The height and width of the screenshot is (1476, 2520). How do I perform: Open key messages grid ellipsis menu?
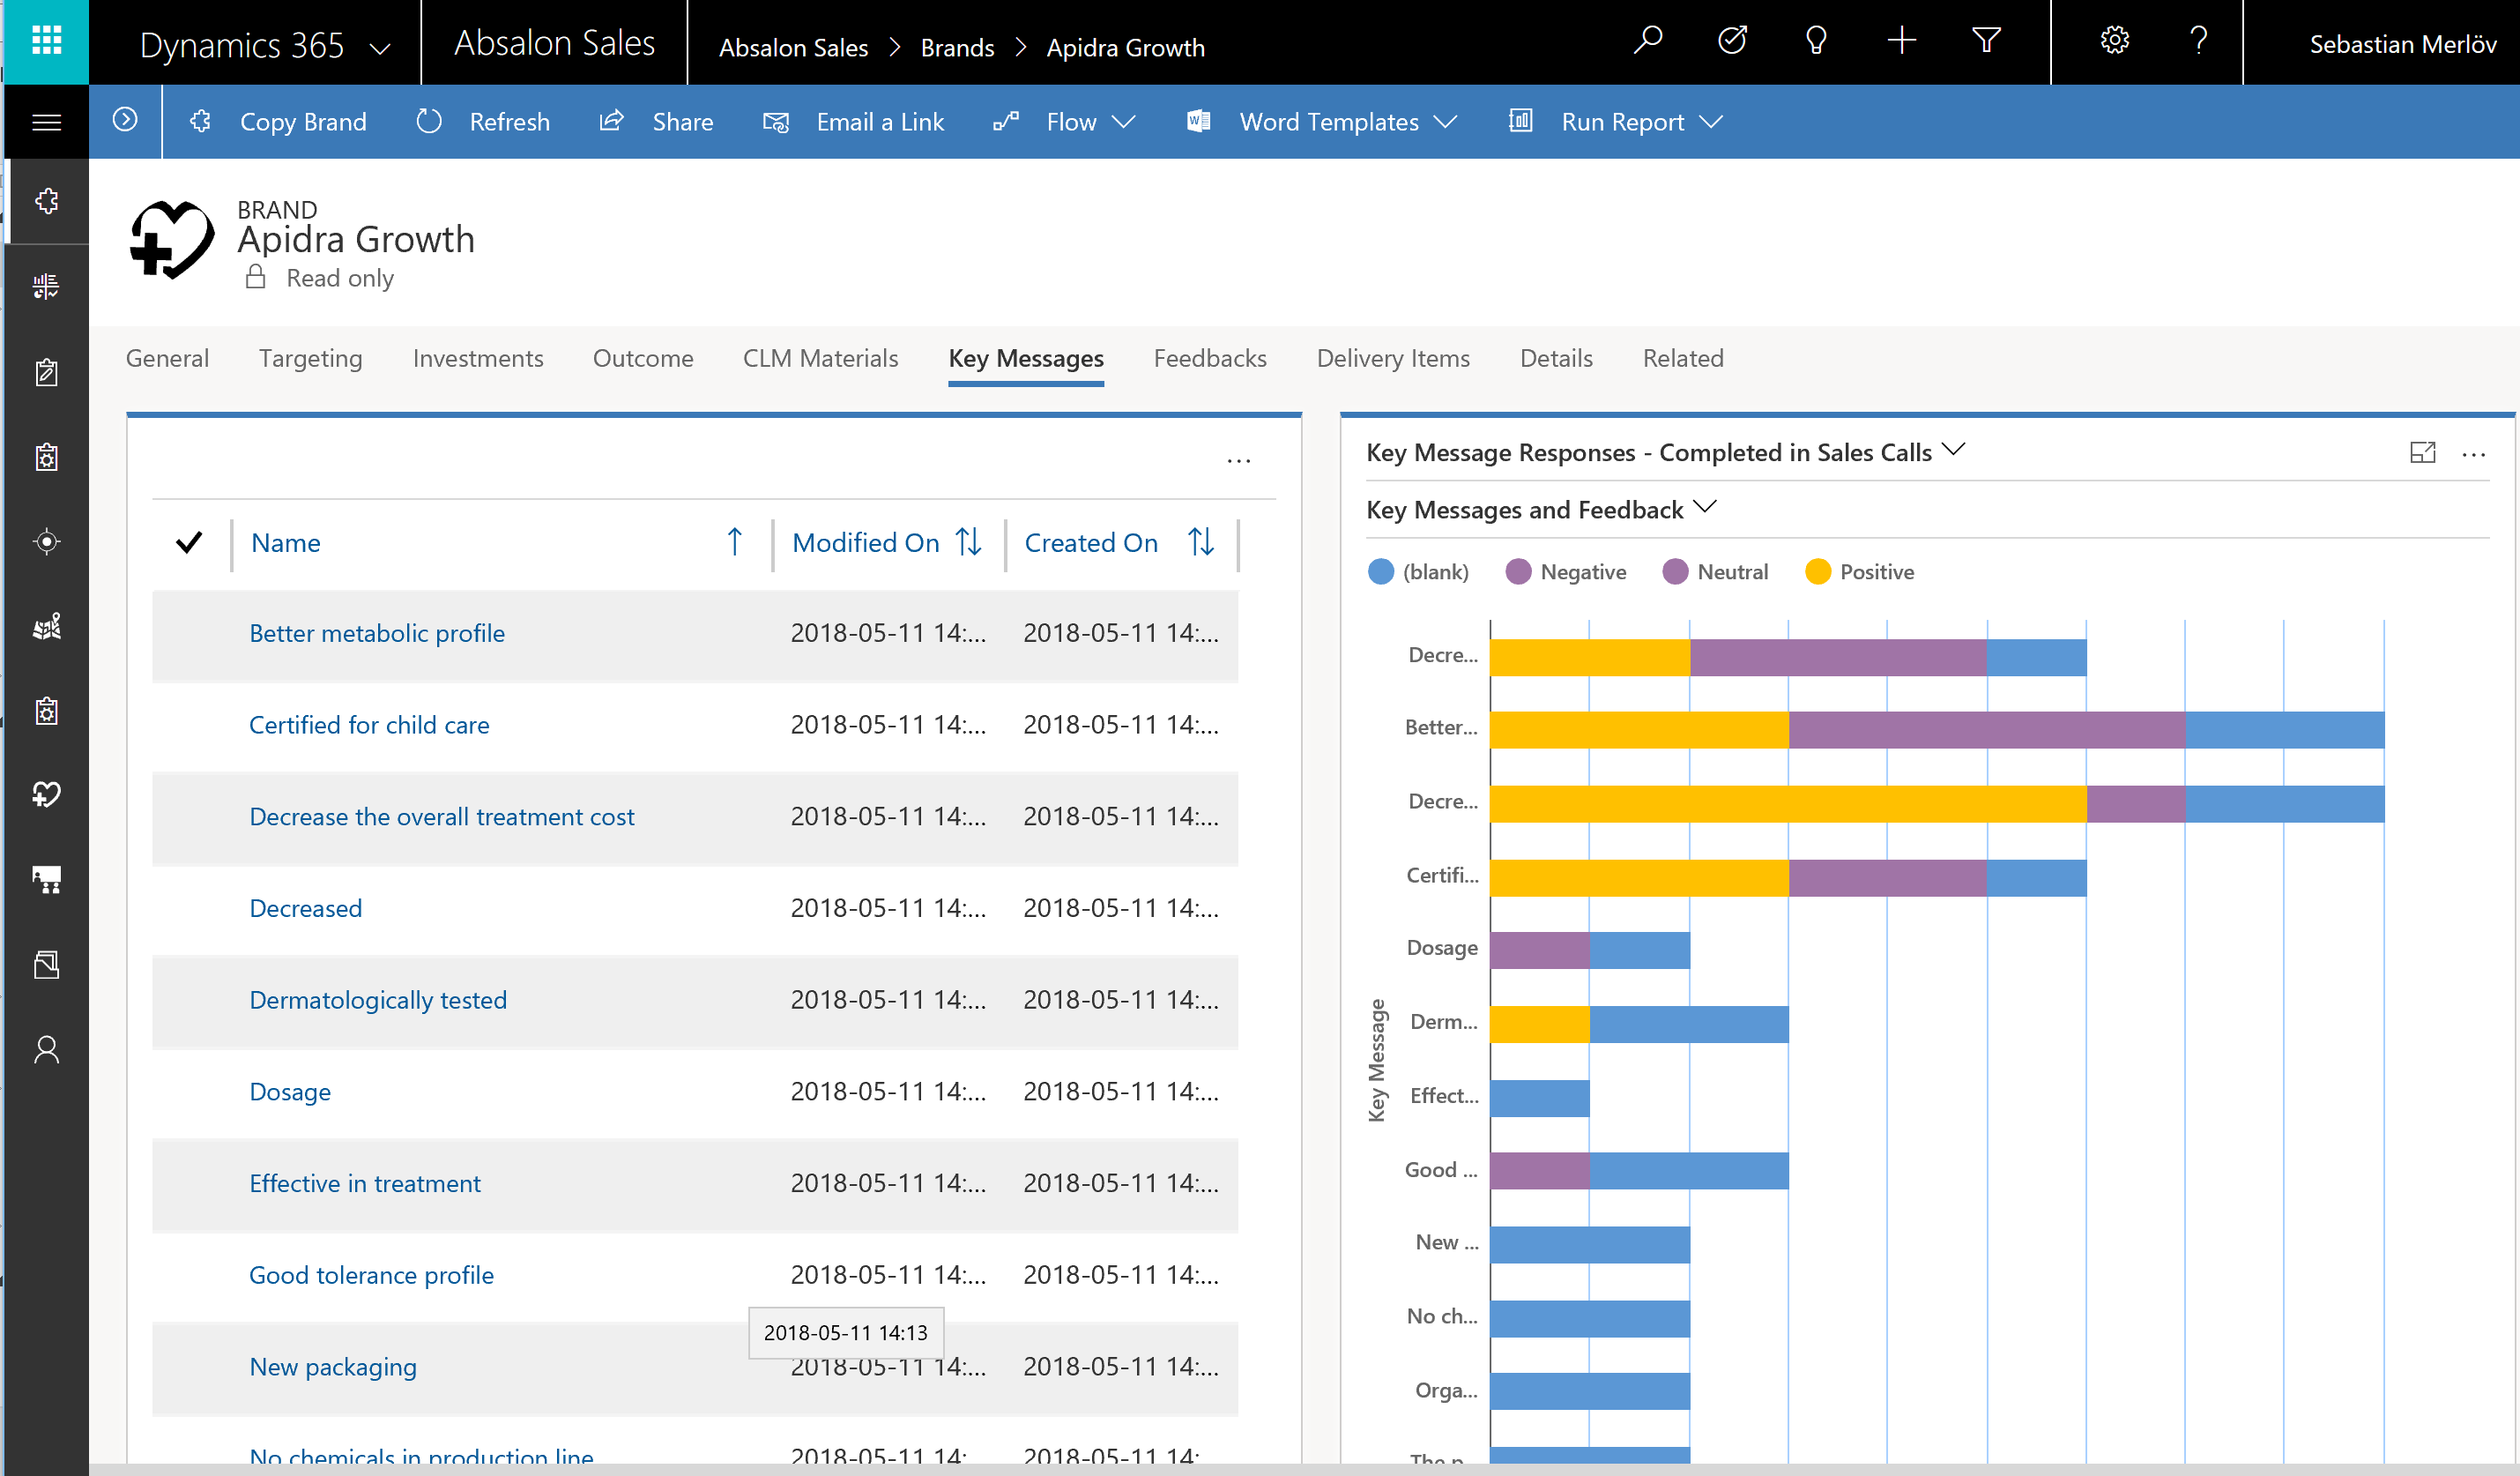[1239, 461]
